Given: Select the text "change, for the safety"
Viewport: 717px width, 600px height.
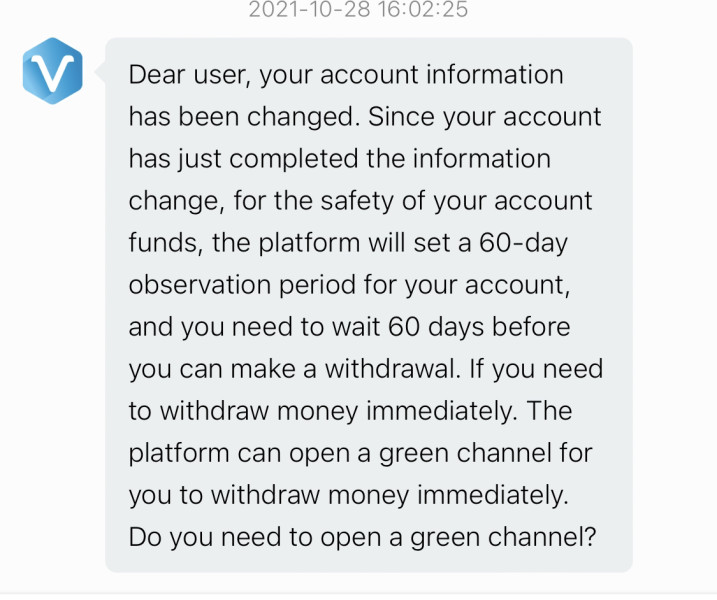Looking at the screenshot, I should pos(261,201).
